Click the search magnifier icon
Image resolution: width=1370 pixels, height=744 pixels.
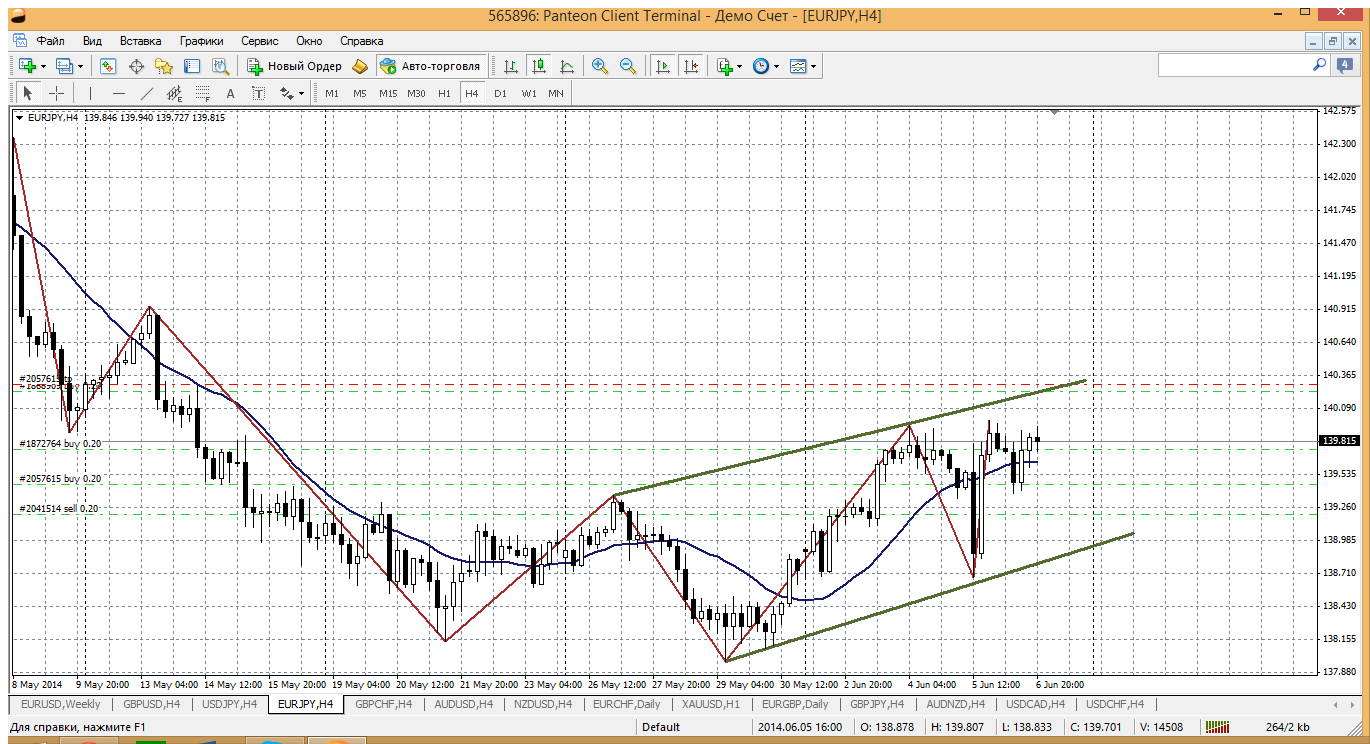(1319, 65)
